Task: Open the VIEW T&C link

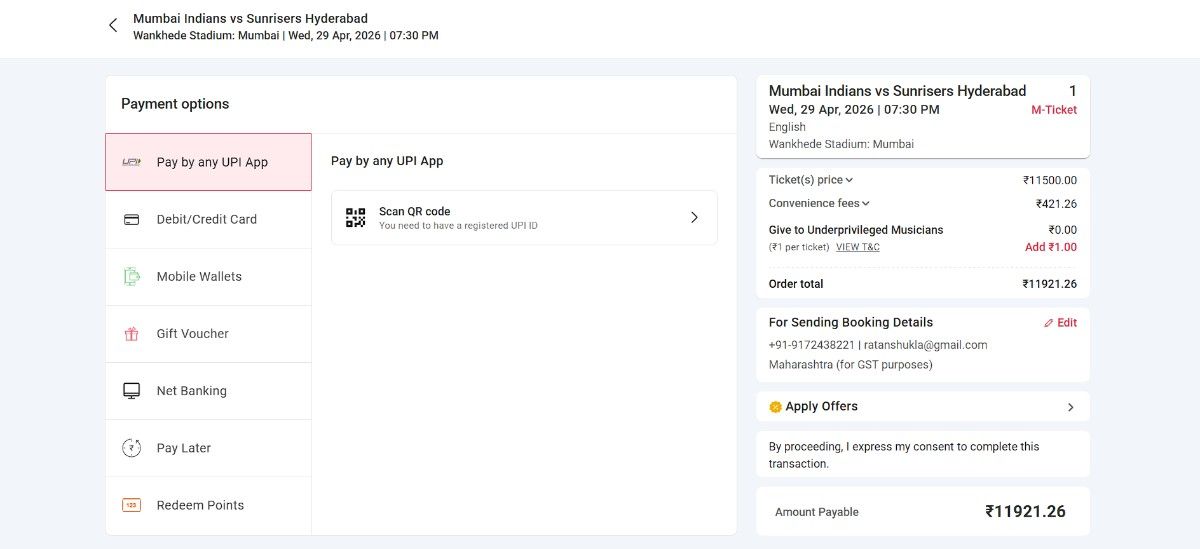Action: coord(858,247)
